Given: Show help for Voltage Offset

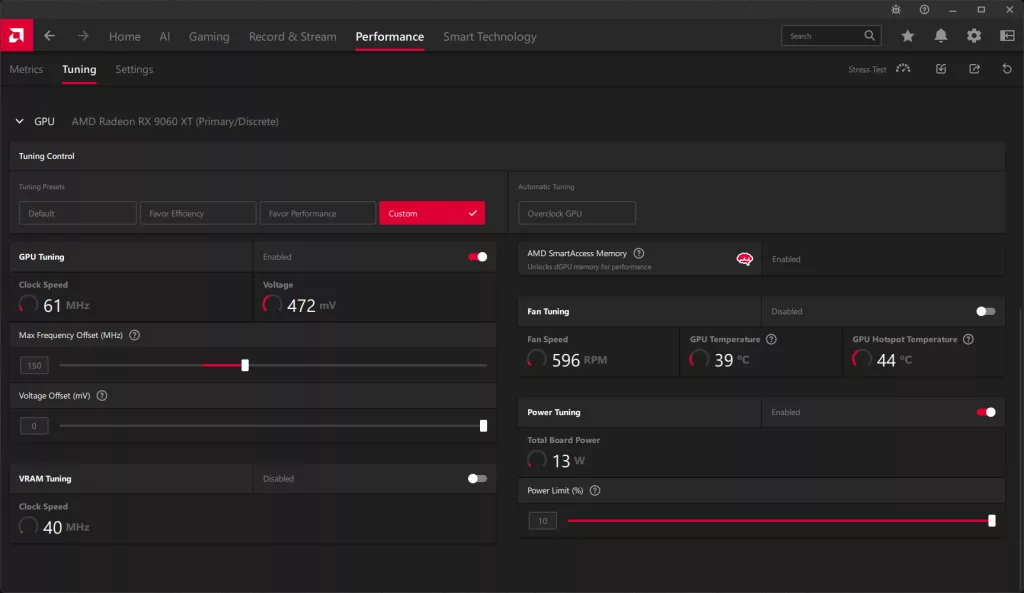Looking at the screenshot, I should pyautogui.click(x=102, y=396).
